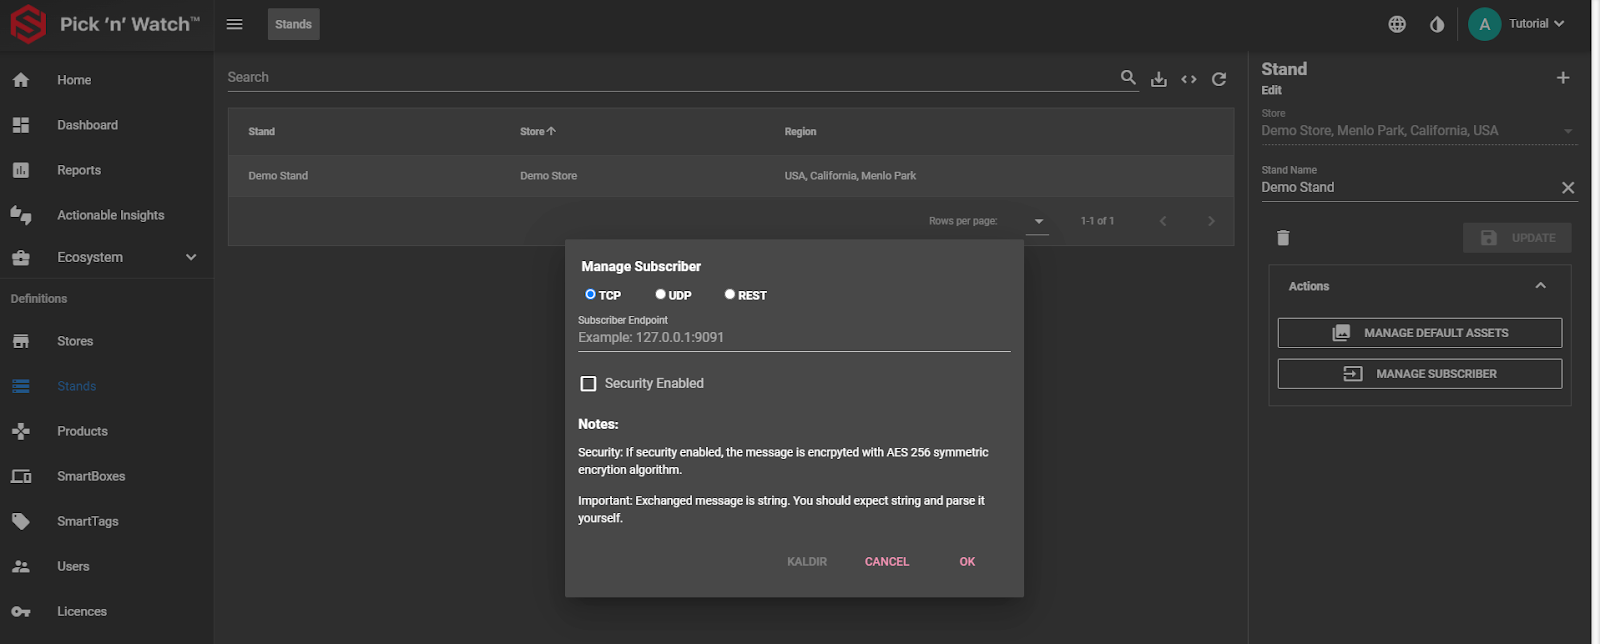1600x644 pixels.
Task: Click the Demo Store table cell
Action: click(x=548, y=176)
